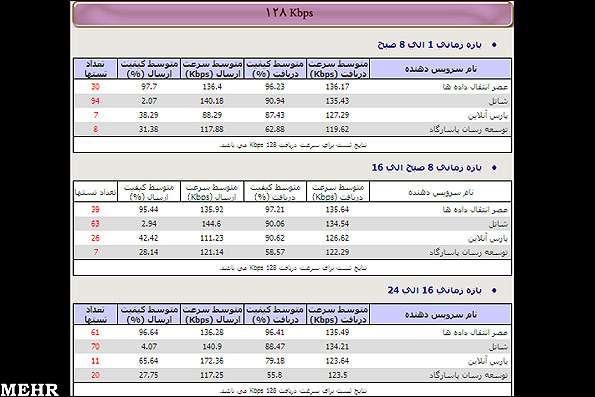Click the value 95.44
595x397 pixels.
pos(148,210)
